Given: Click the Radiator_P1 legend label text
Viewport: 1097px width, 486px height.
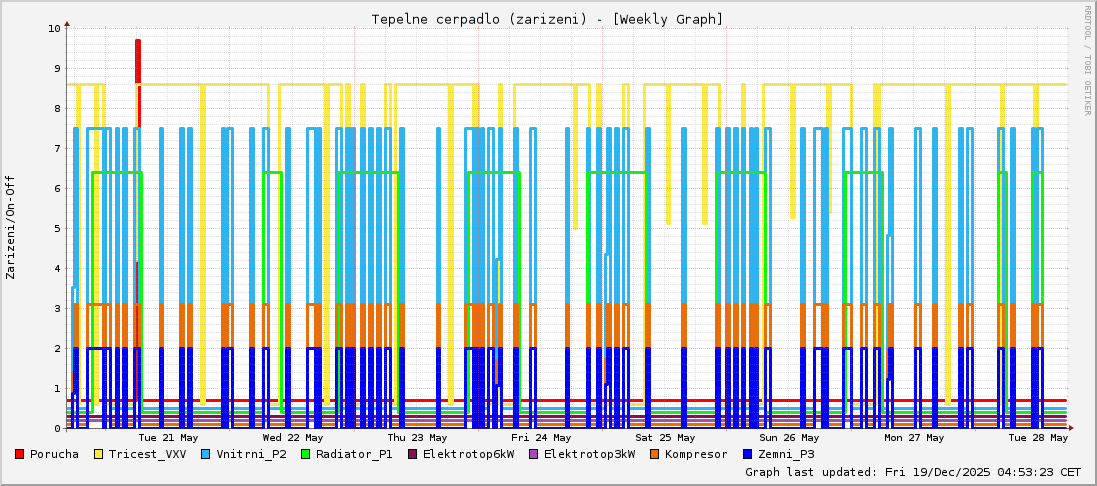Looking at the screenshot, I should coord(354,454).
